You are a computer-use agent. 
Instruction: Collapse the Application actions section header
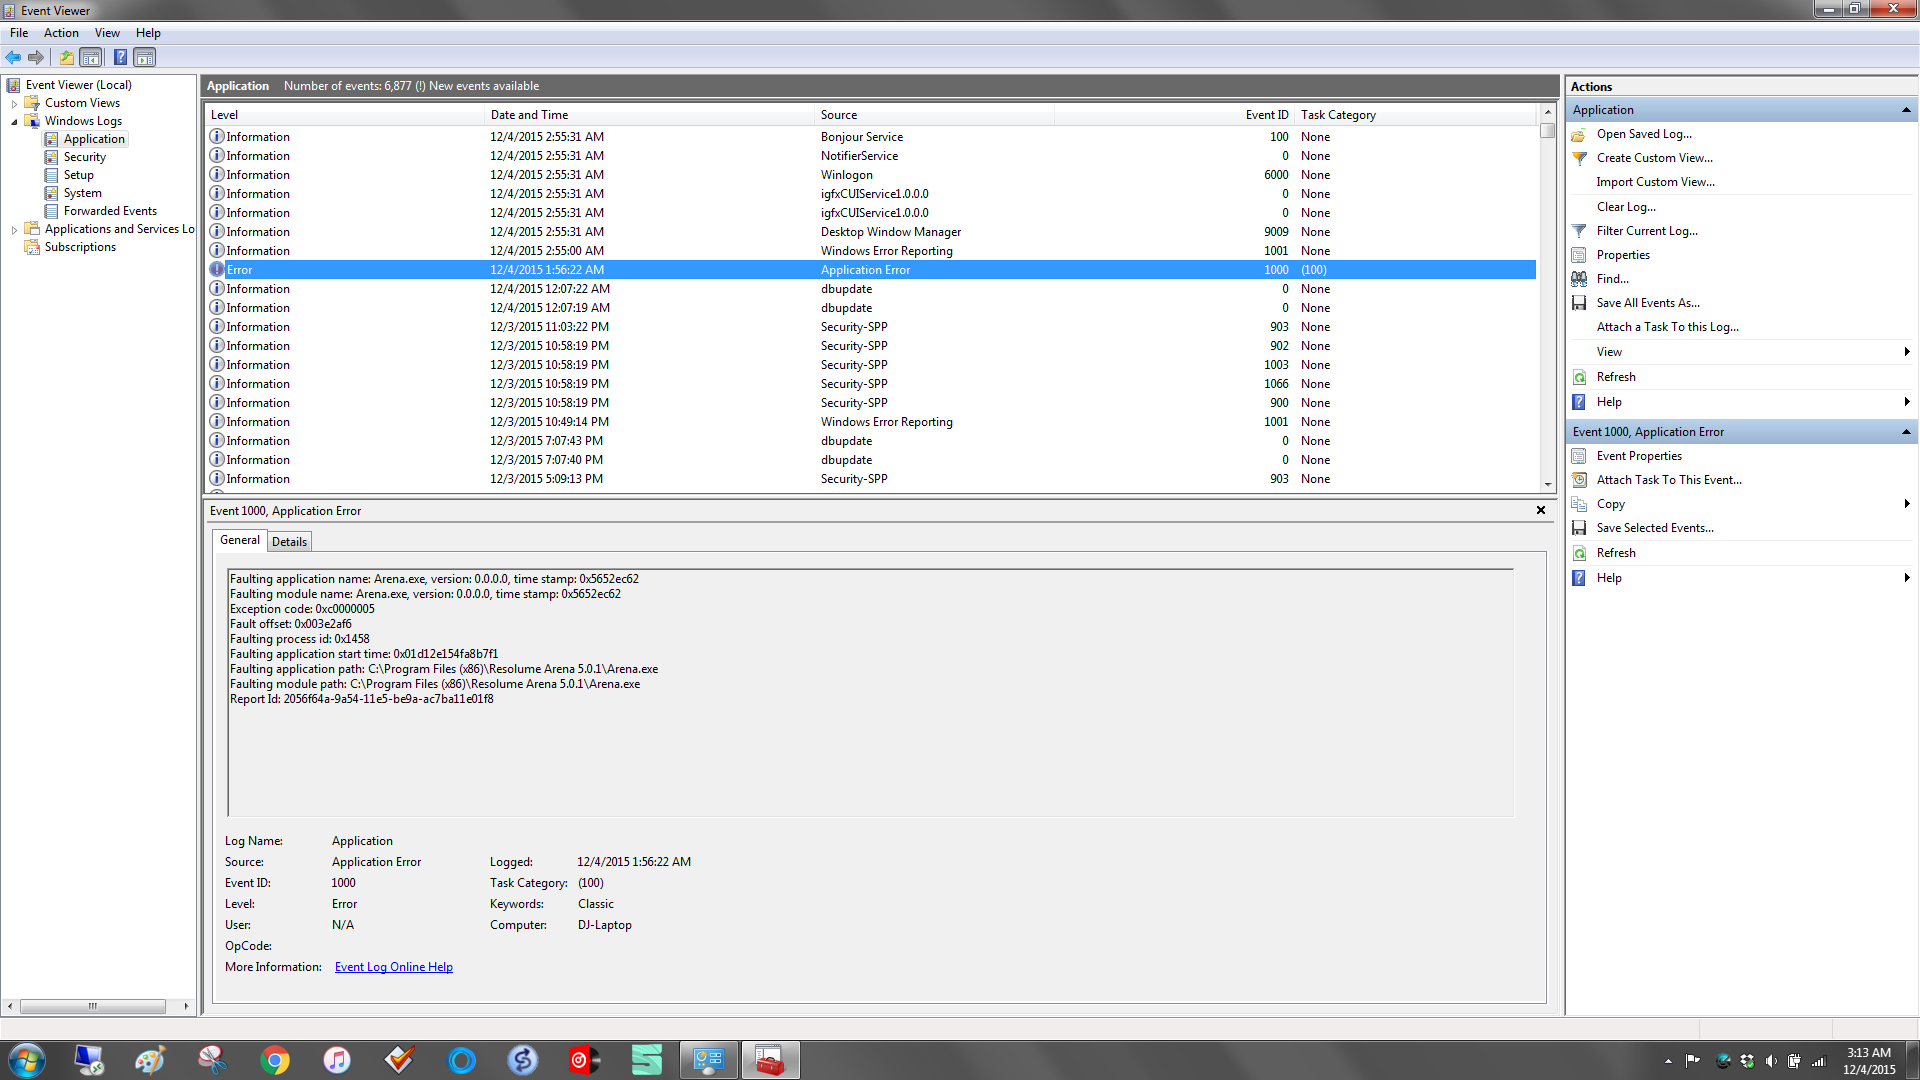[1905, 110]
